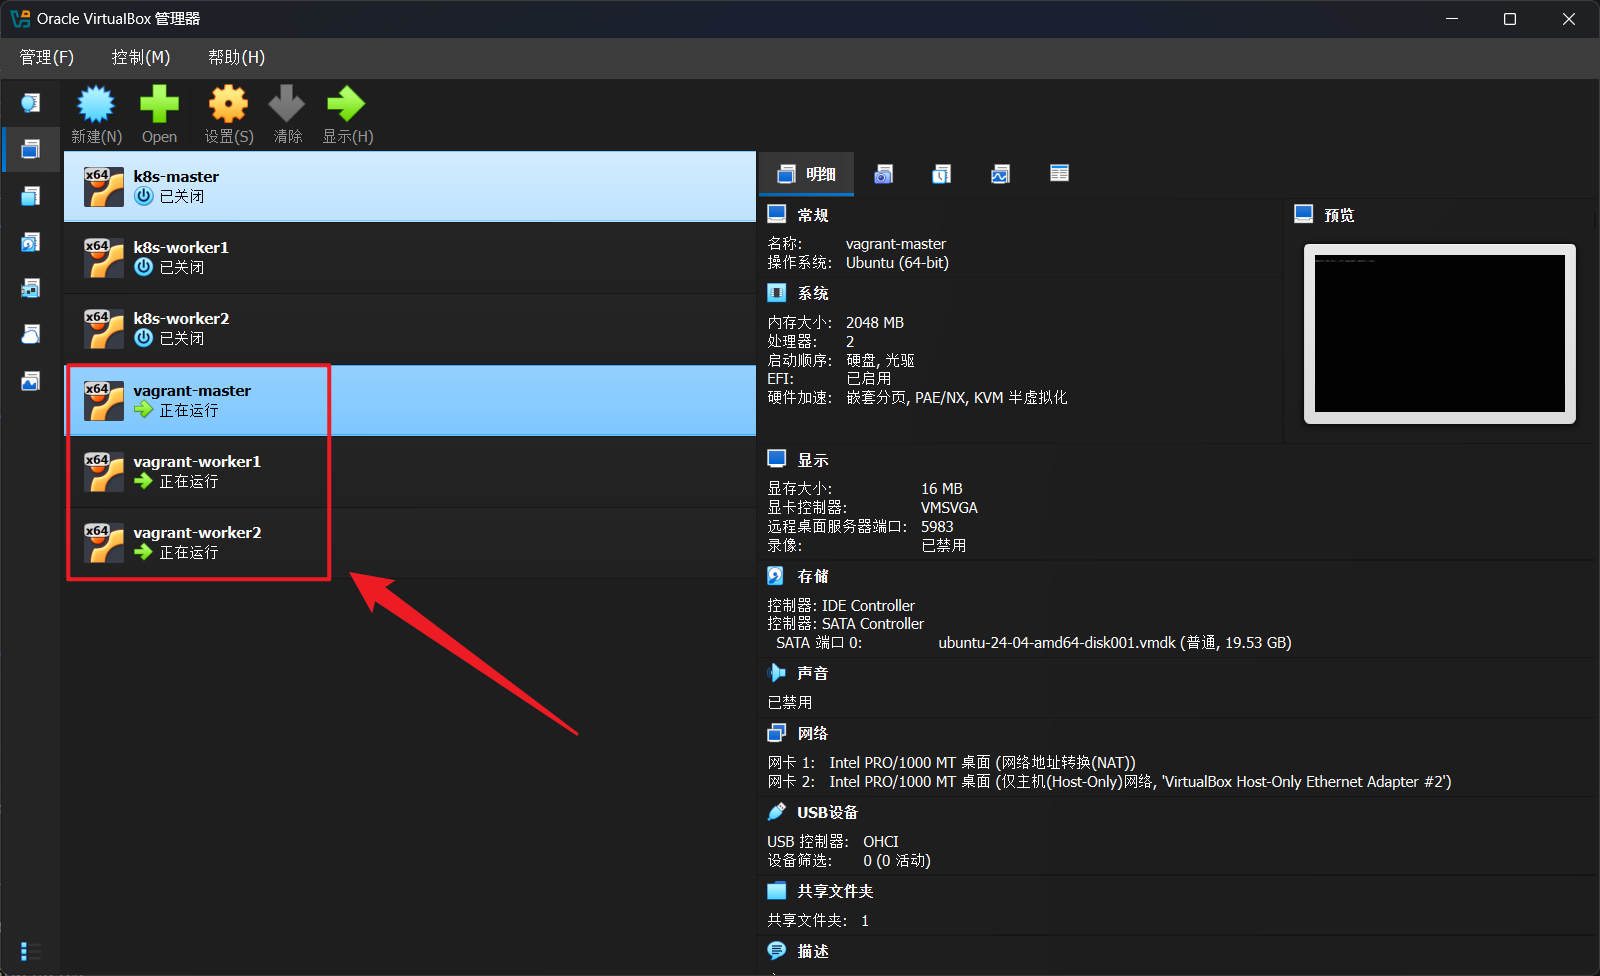Open the snapshots camera tab icon

[883, 174]
